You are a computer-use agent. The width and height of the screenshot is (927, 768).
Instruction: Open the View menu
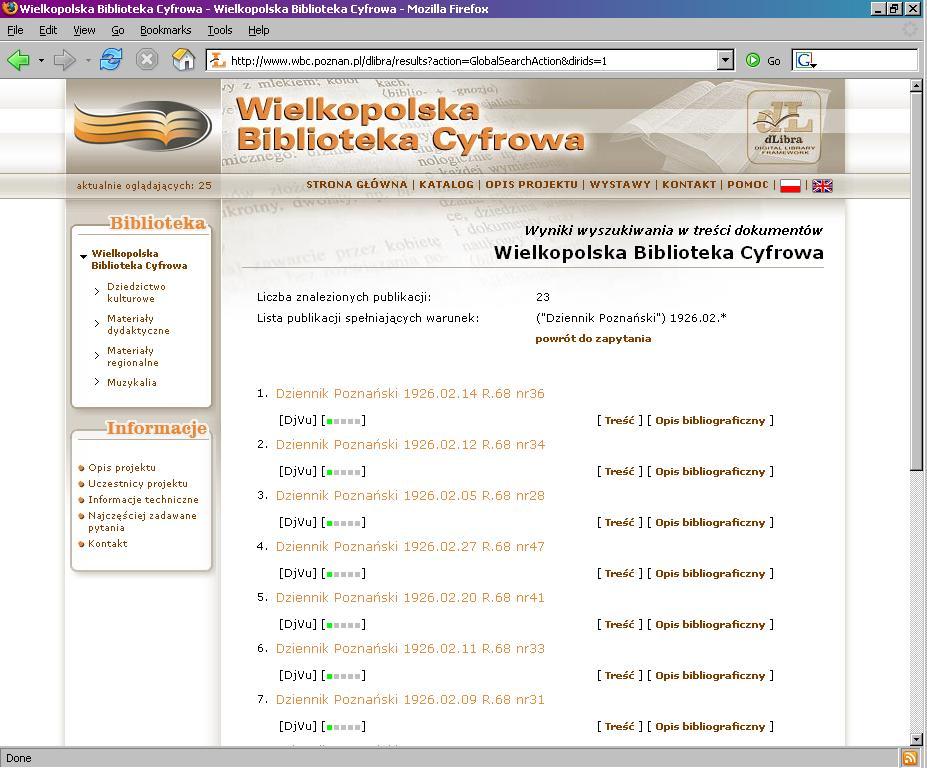tap(84, 30)
